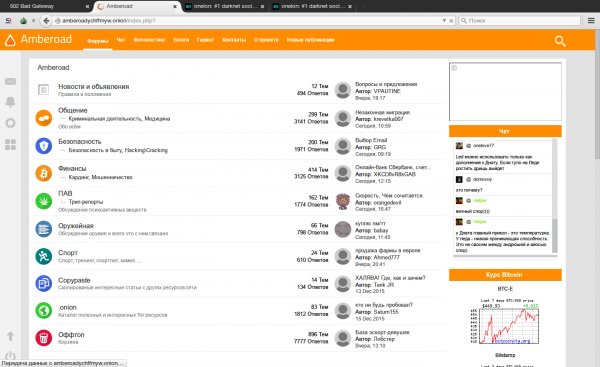The width and height of the screenshot is (600, 367).
Task: Click the broken banner image box
Action: pyautogui.click(x=505, y=91)
